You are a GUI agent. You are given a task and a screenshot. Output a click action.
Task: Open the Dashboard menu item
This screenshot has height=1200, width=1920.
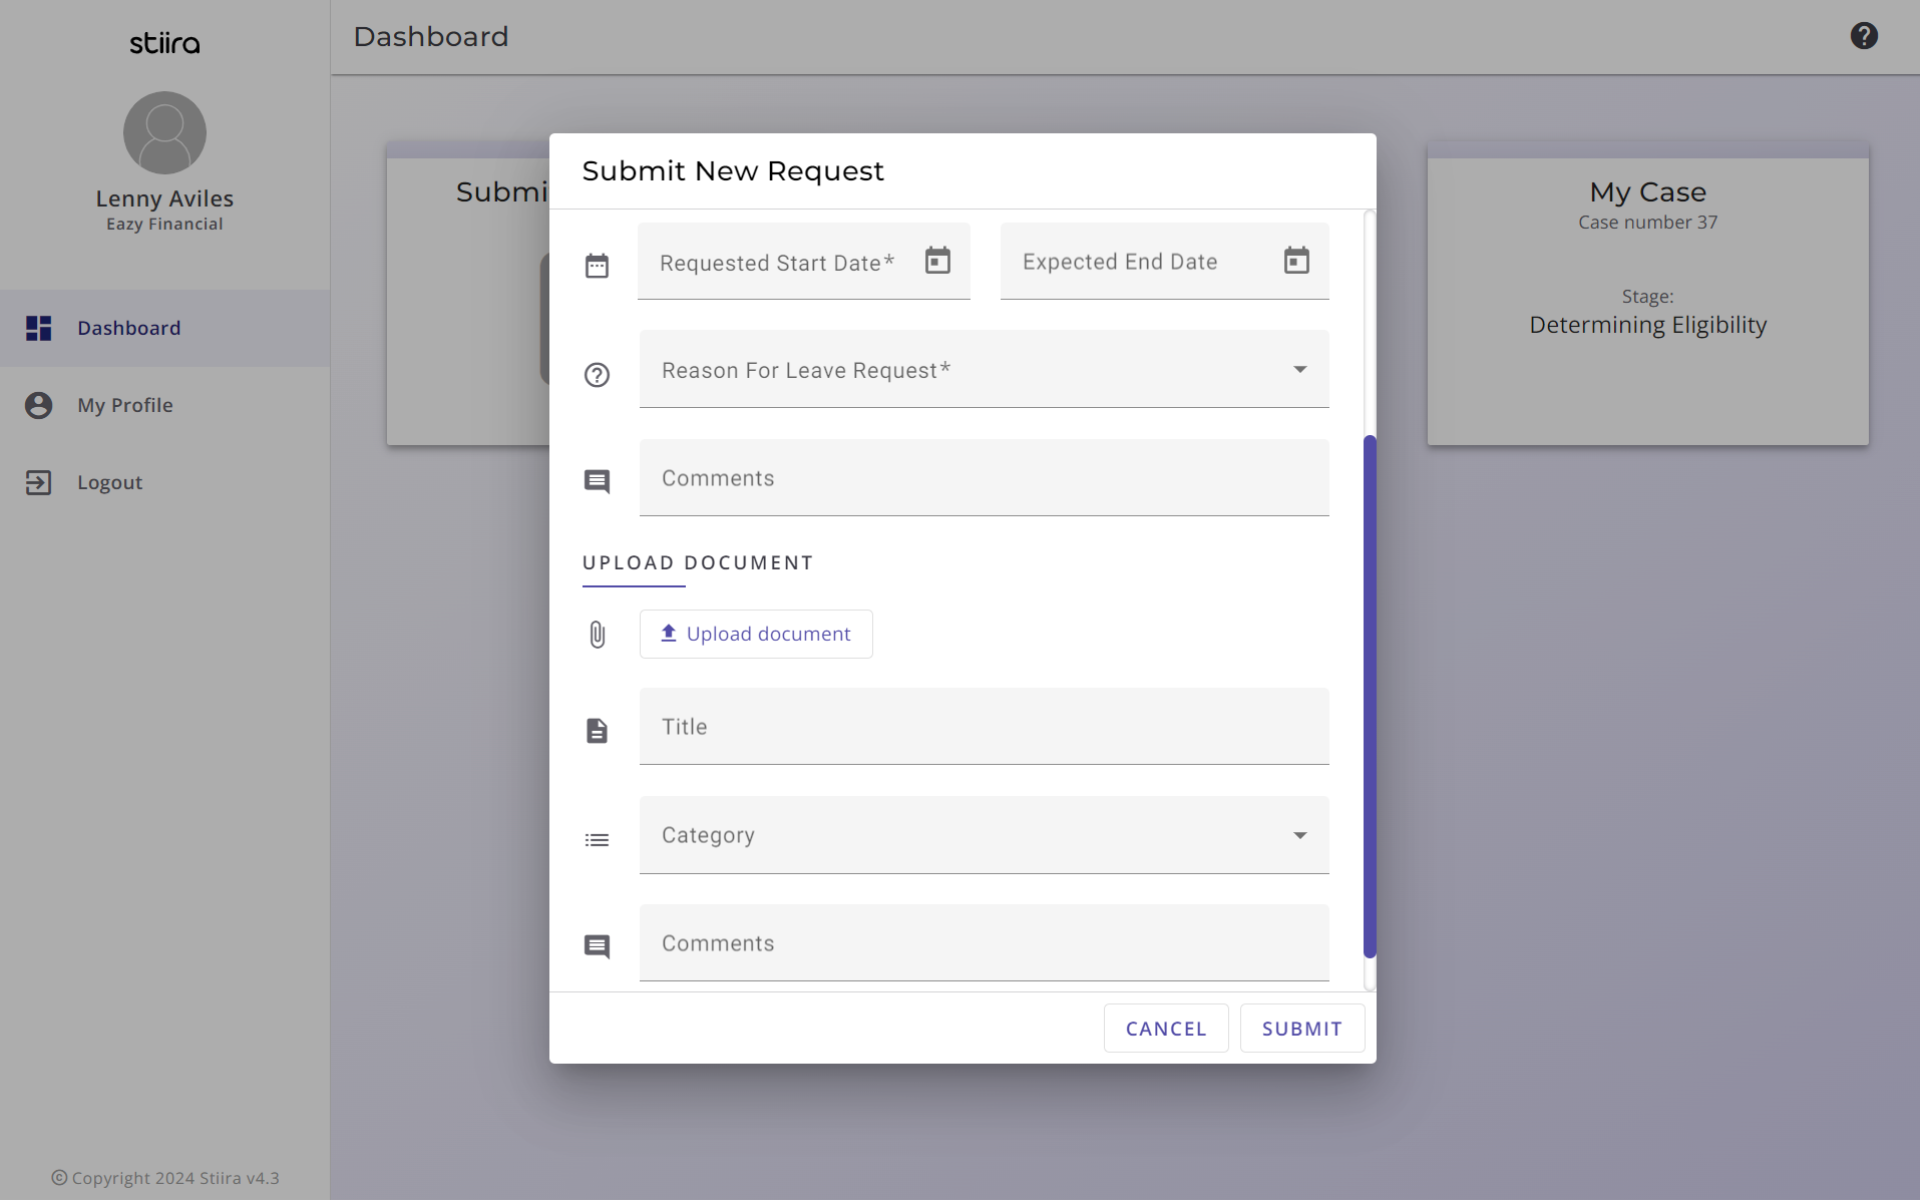point(129,328)
